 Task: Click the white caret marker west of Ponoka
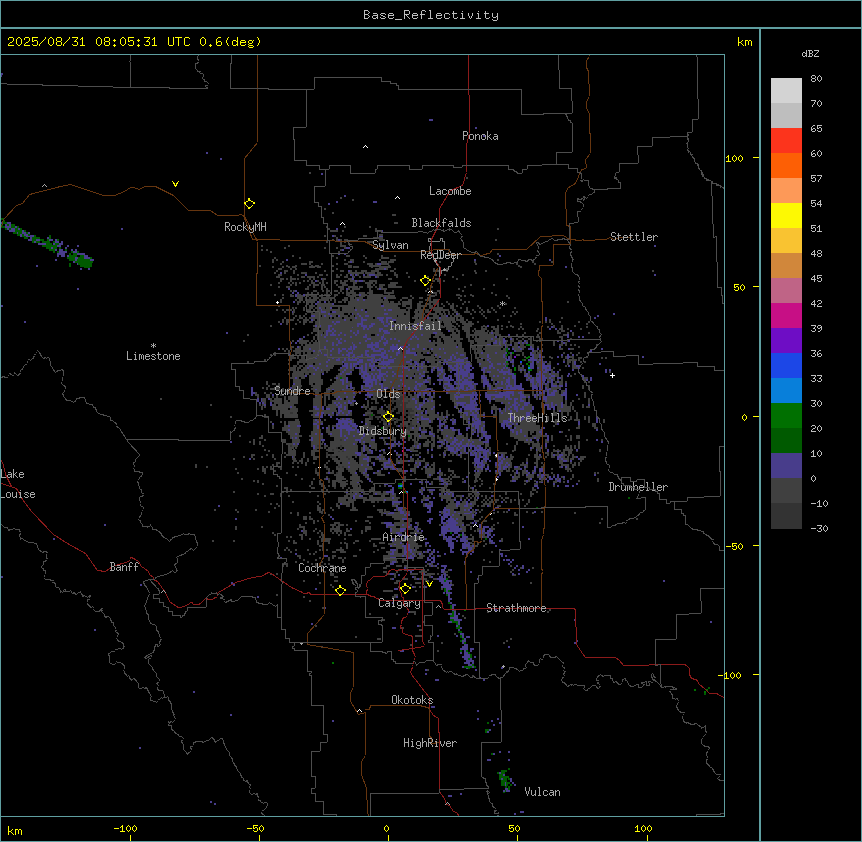[x=365, y=147]
